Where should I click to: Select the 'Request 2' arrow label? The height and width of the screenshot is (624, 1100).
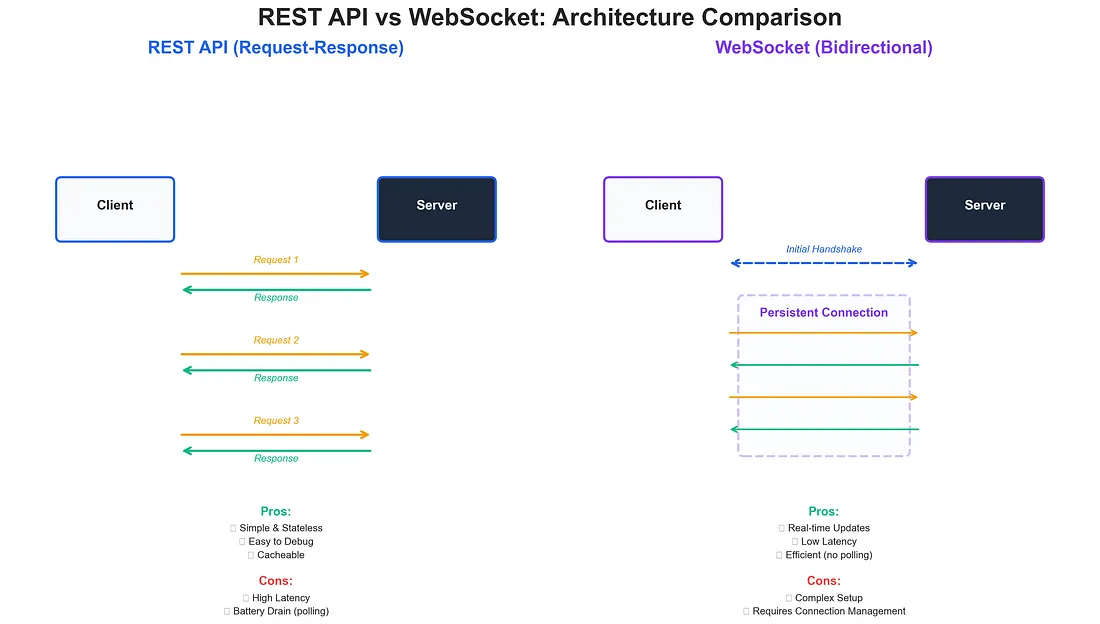point(276,340)
